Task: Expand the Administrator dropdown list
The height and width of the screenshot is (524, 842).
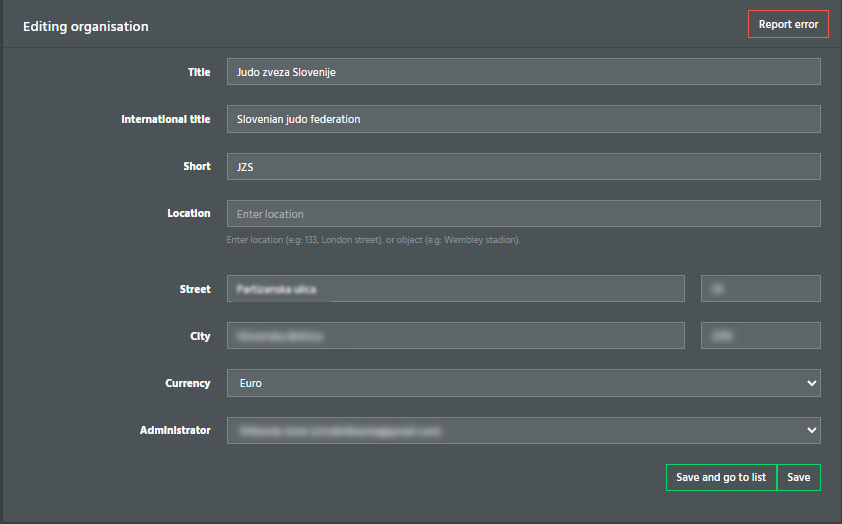Action: 524,431
